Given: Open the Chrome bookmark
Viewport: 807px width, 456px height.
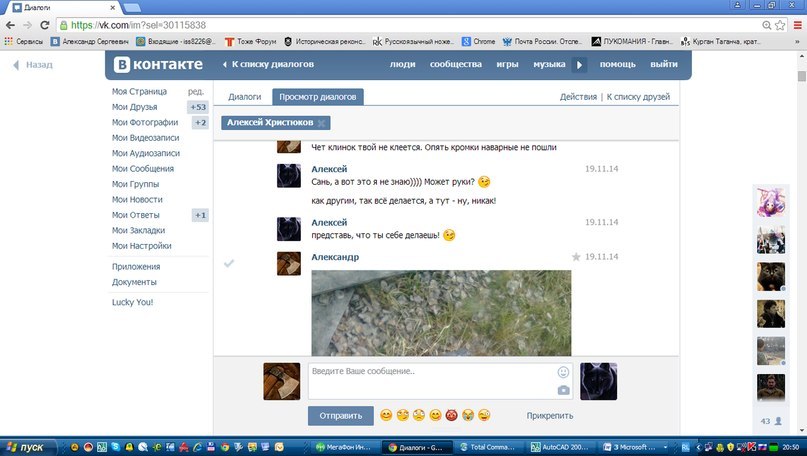Looking at the screenshot, I should click(478, 41).
